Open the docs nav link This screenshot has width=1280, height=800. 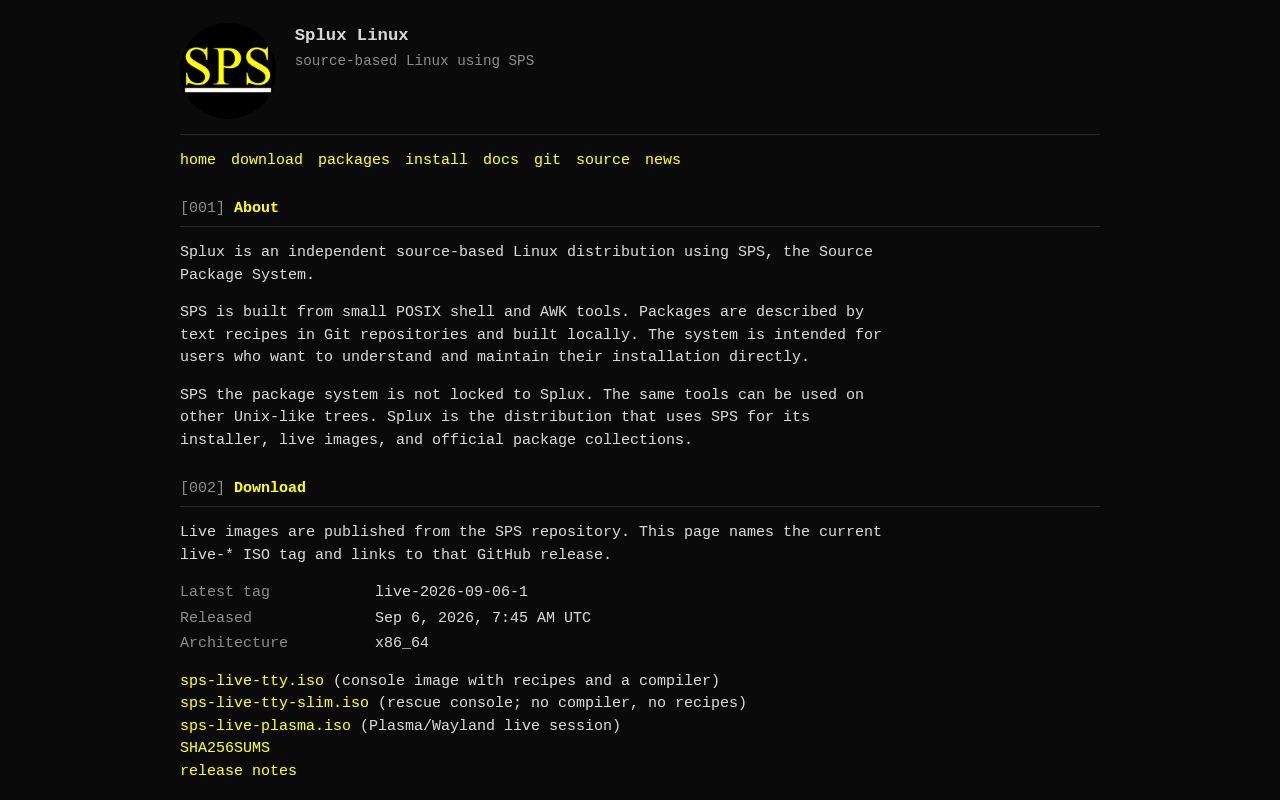tap(501, 160)
